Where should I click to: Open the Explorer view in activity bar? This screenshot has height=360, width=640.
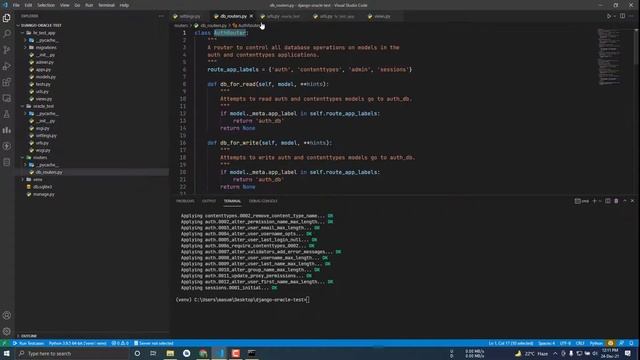click(7, 18)
